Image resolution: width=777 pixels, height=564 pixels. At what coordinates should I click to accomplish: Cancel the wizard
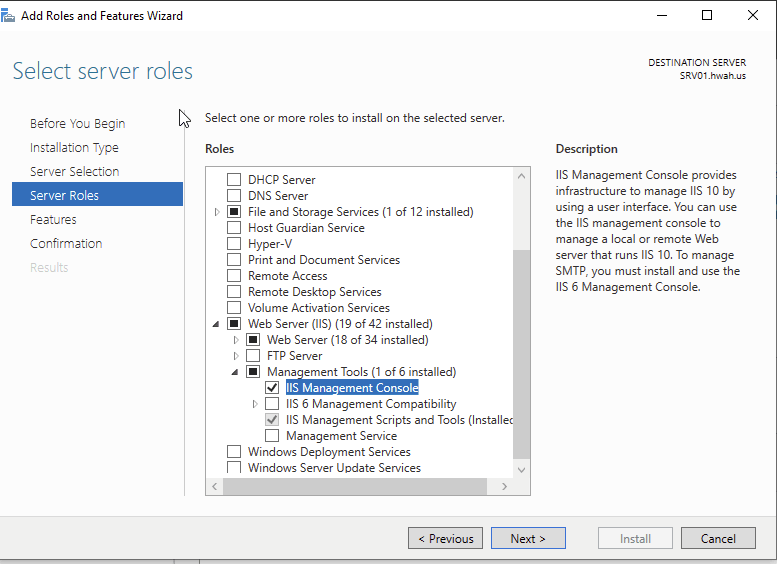[718, 538]
